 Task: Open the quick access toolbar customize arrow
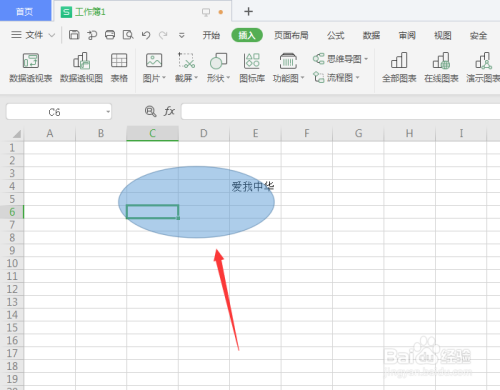pyautogui.click(x=182, y=35)
